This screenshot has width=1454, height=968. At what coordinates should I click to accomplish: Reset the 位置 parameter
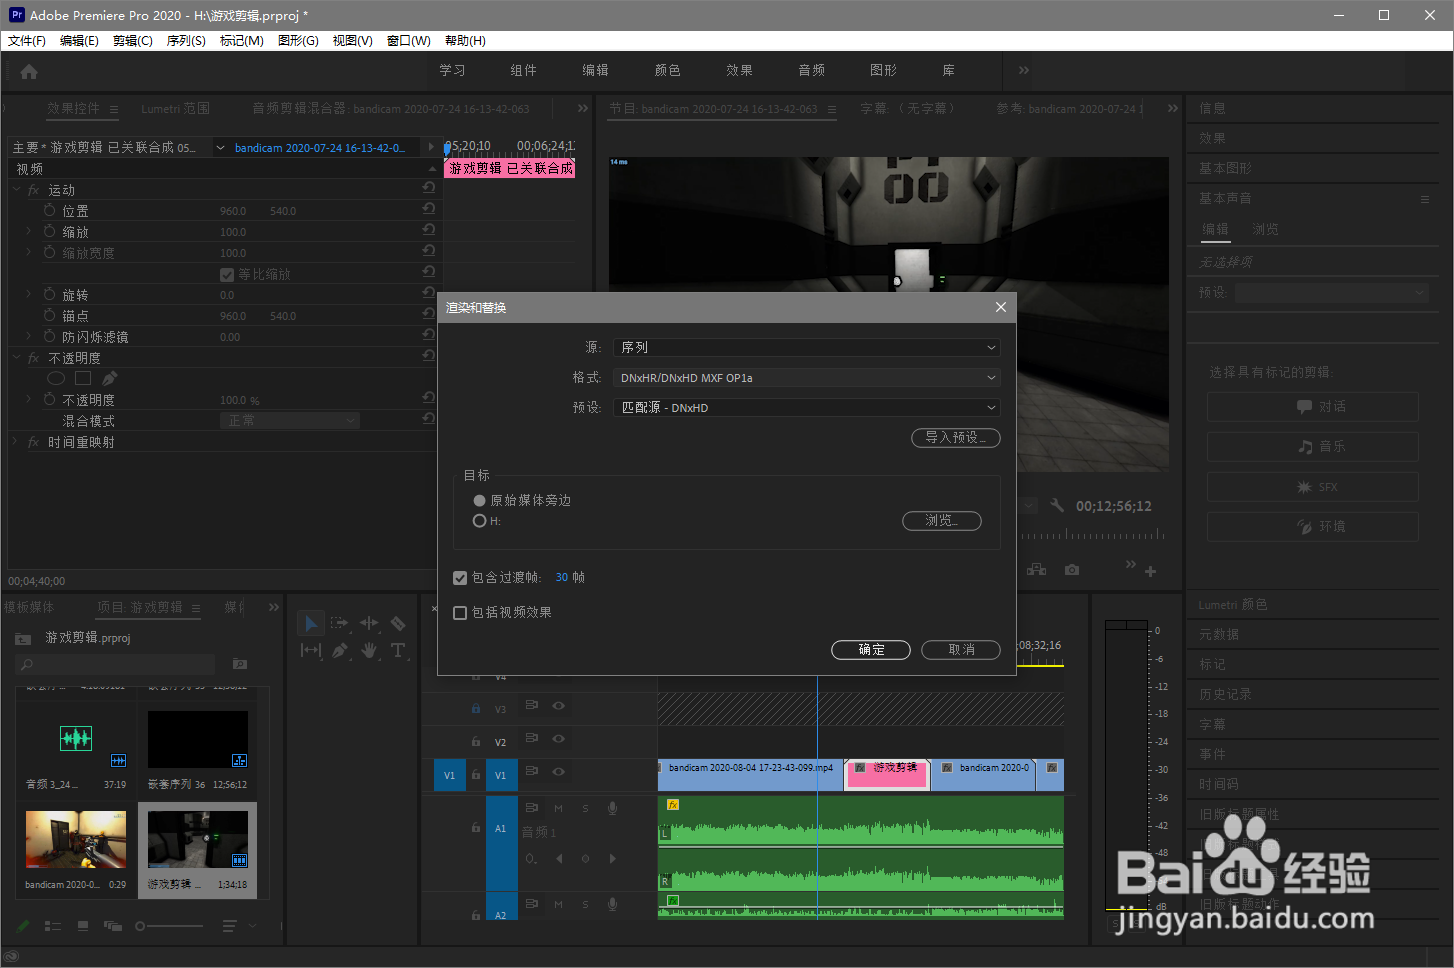(x=429, y=209)
